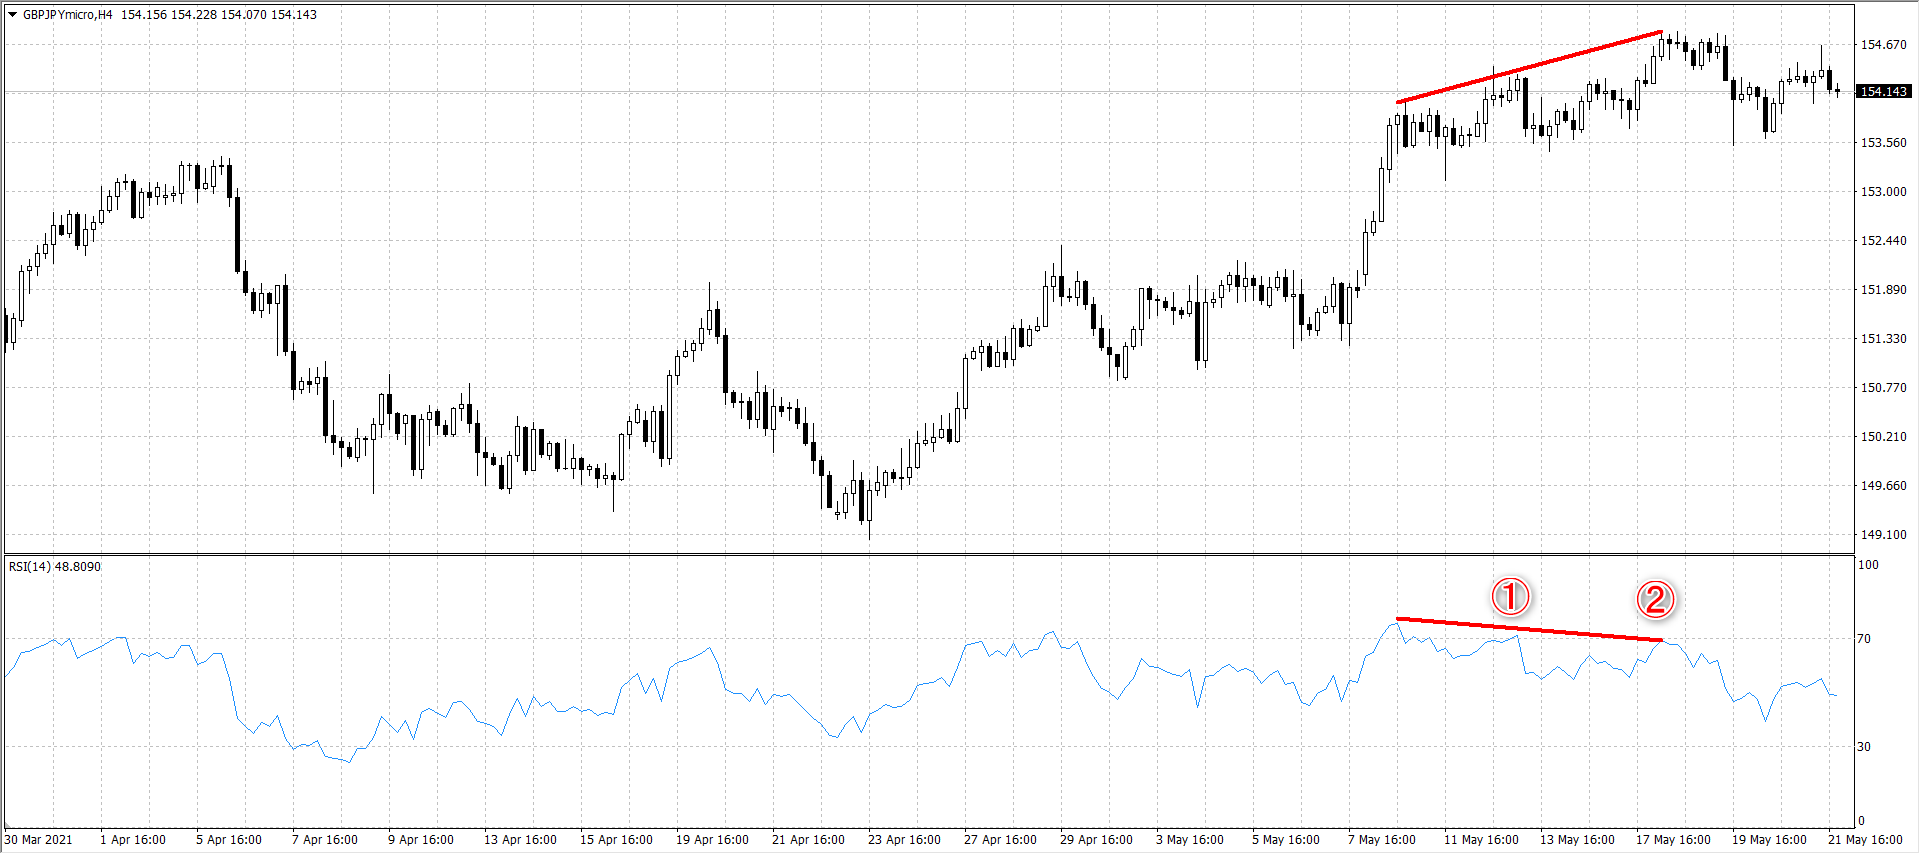
Task: Select the red trendline in RSI window
Action: (x=1529, y=629)
